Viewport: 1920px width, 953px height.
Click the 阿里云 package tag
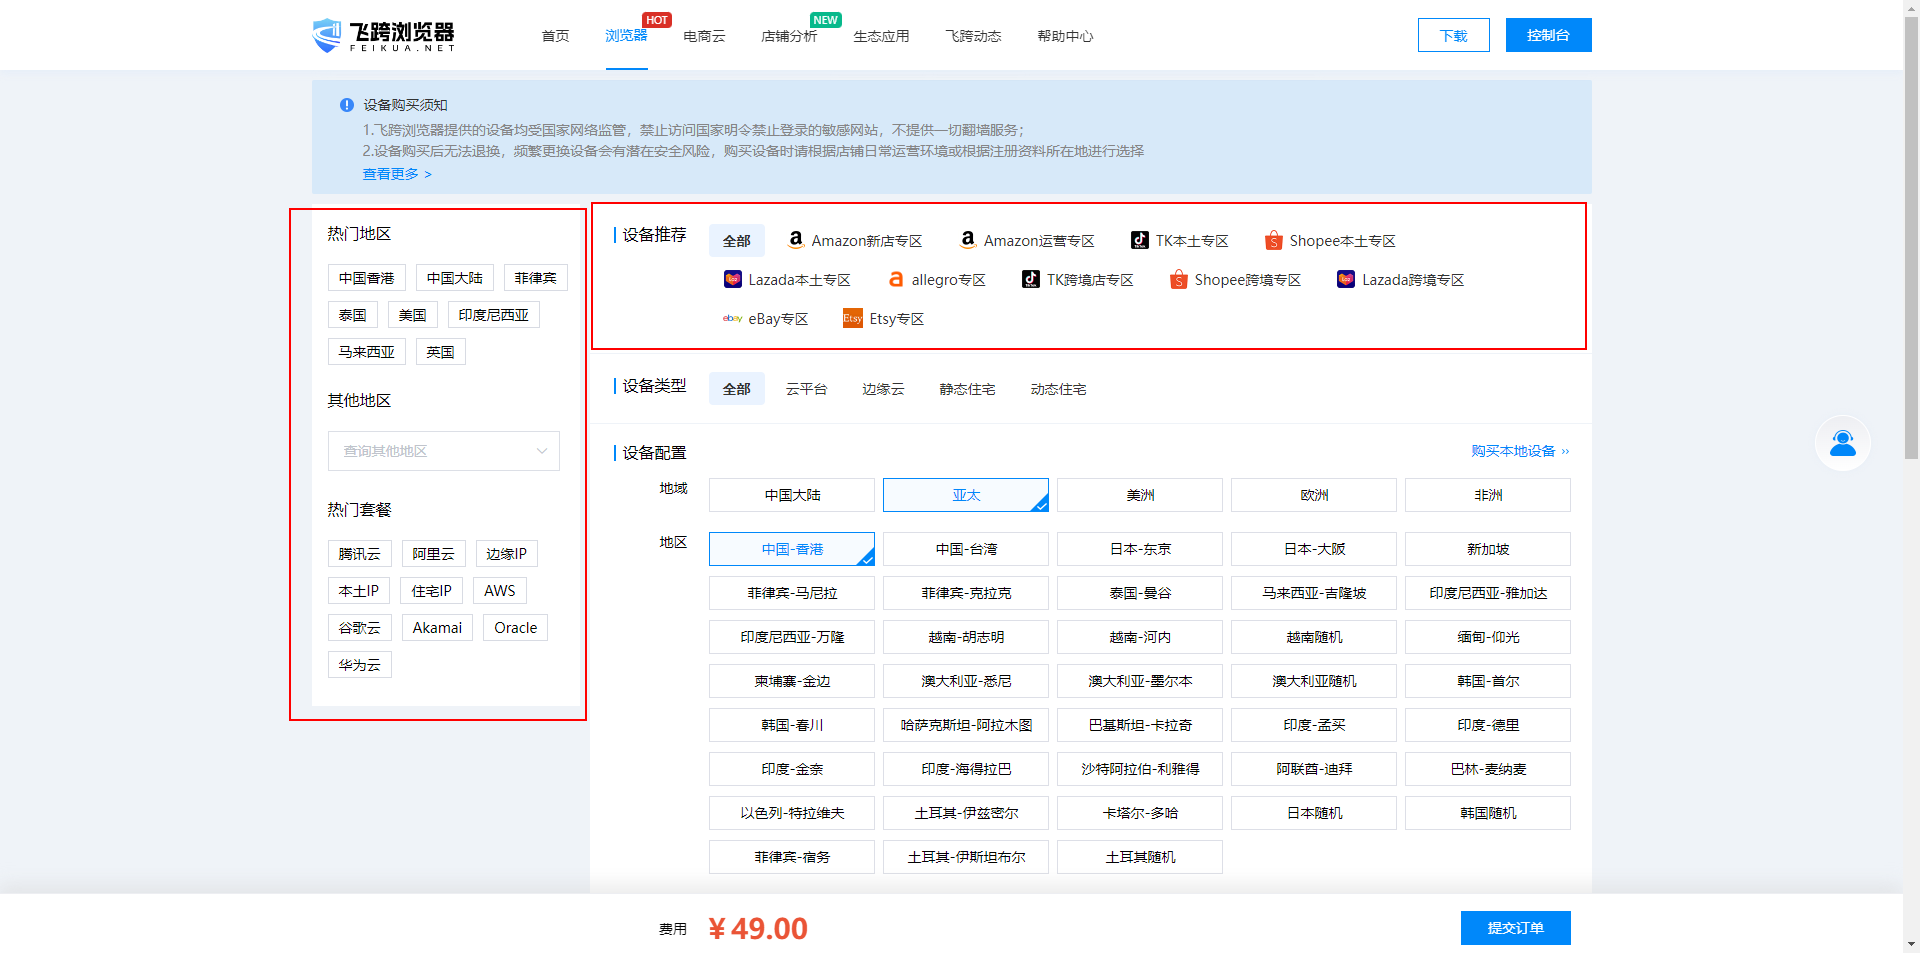coord(434,554)
